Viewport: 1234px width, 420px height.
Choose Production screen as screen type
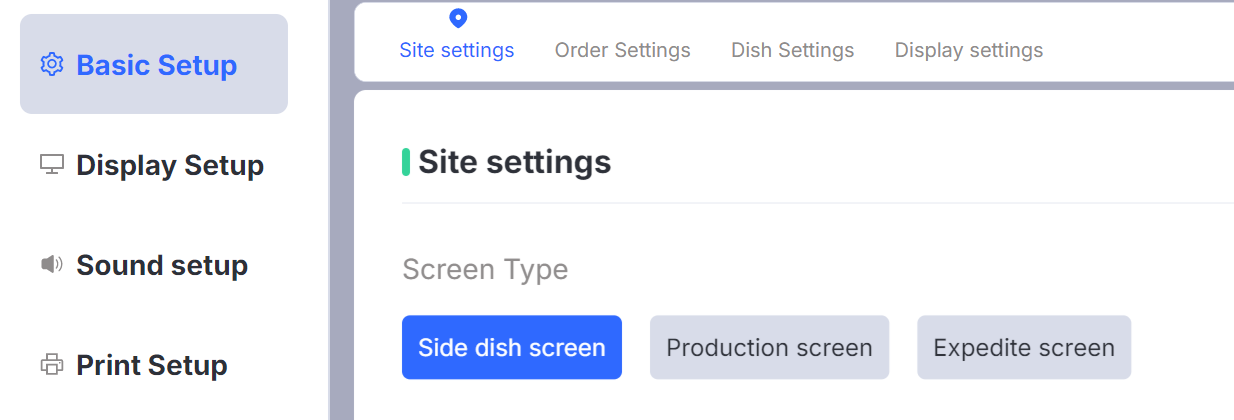[769, 348]
